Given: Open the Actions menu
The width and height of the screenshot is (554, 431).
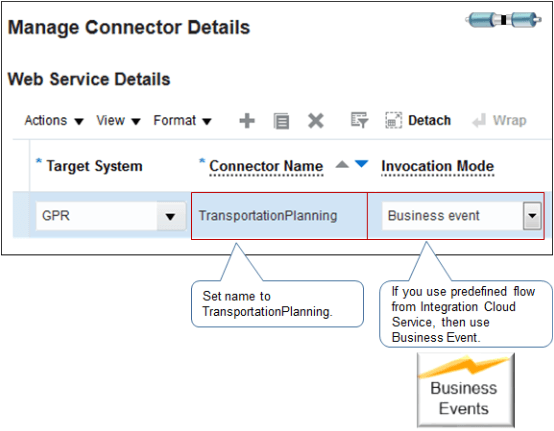Looking at the screenshot, I should (54, 121).
